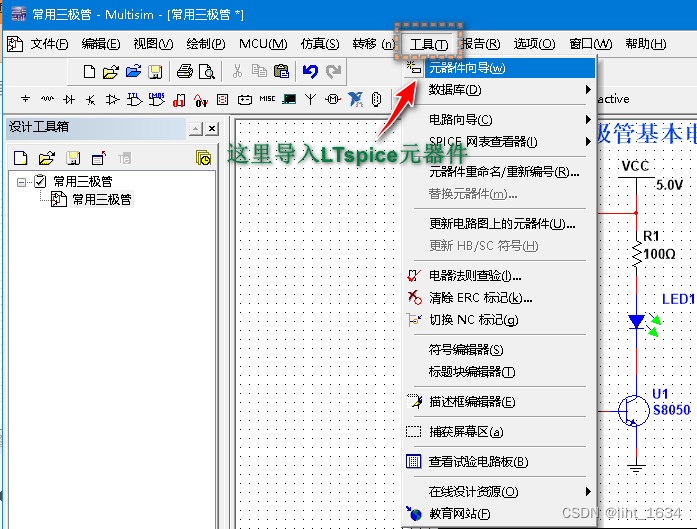Expand 在线设计资源(O) submenu
This screenshot has width=697, height=529.
[x=500, y=492]
